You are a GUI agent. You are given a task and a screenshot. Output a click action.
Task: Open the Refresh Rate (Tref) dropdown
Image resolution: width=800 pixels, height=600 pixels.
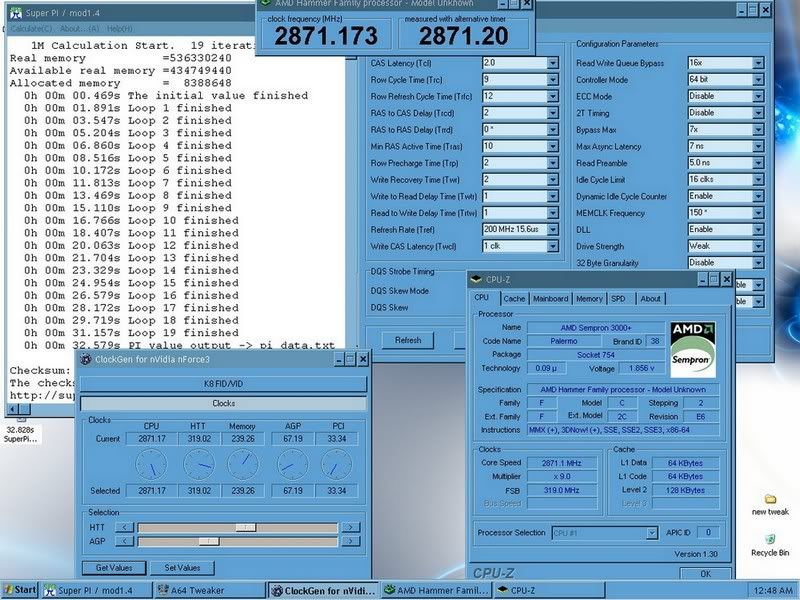click(x=552, y=229)
